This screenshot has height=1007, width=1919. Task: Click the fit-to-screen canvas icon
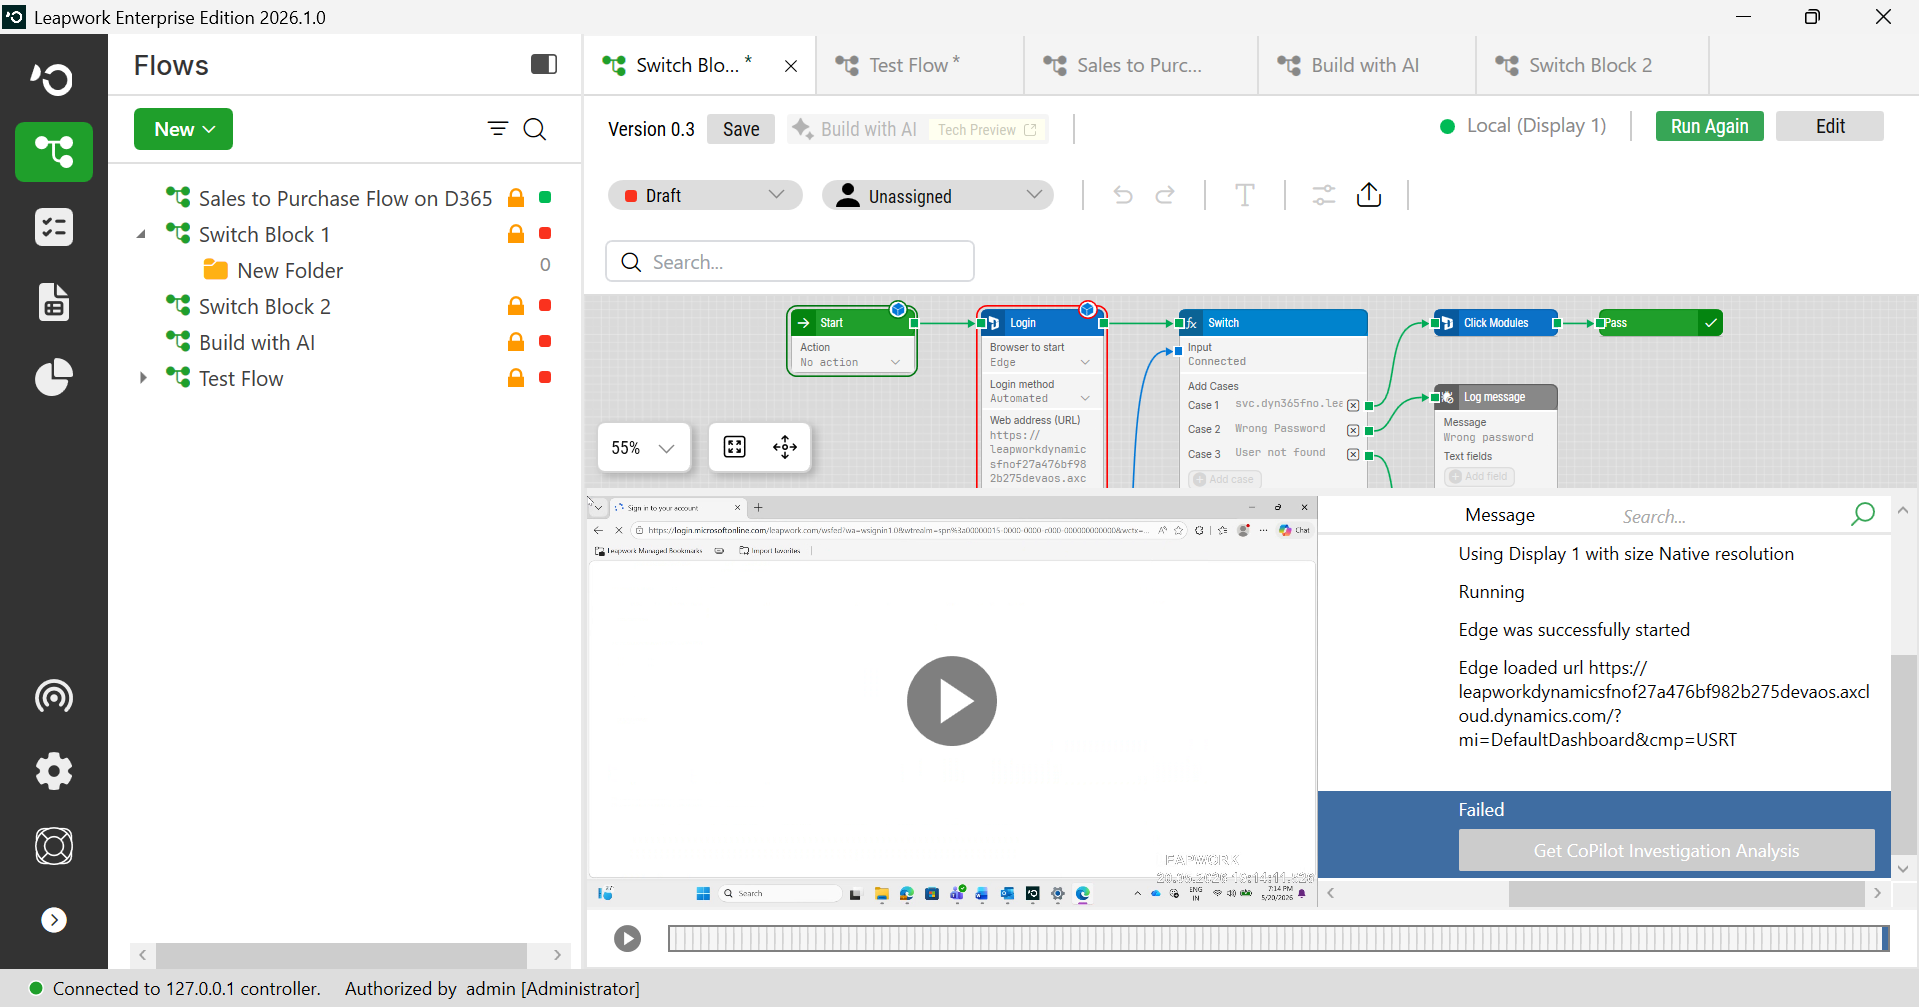point(735,447)
